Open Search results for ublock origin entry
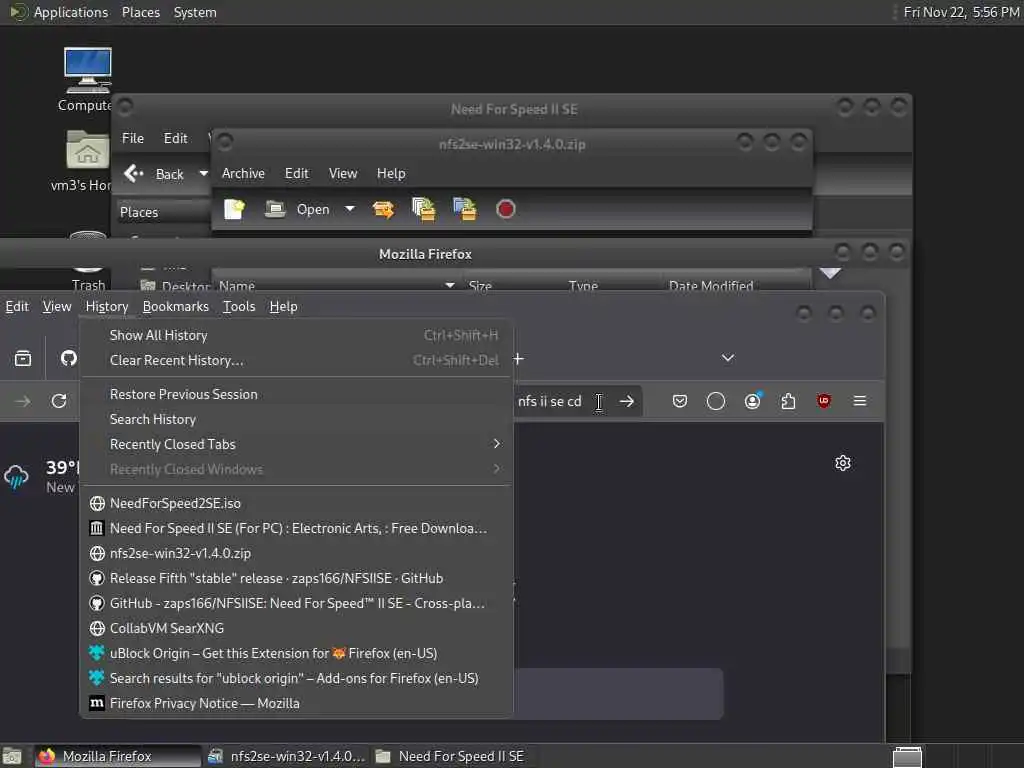This screenshot has width=1024, height=768. (x=296, y=678)
